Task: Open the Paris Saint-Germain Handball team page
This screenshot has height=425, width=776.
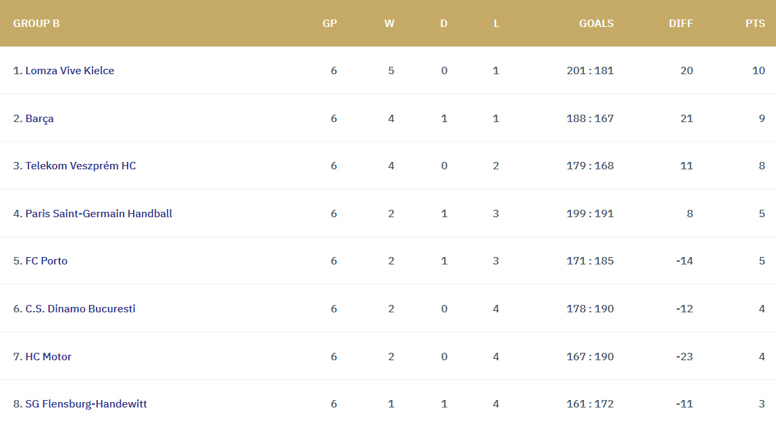Action: click(x=98, y=214)
